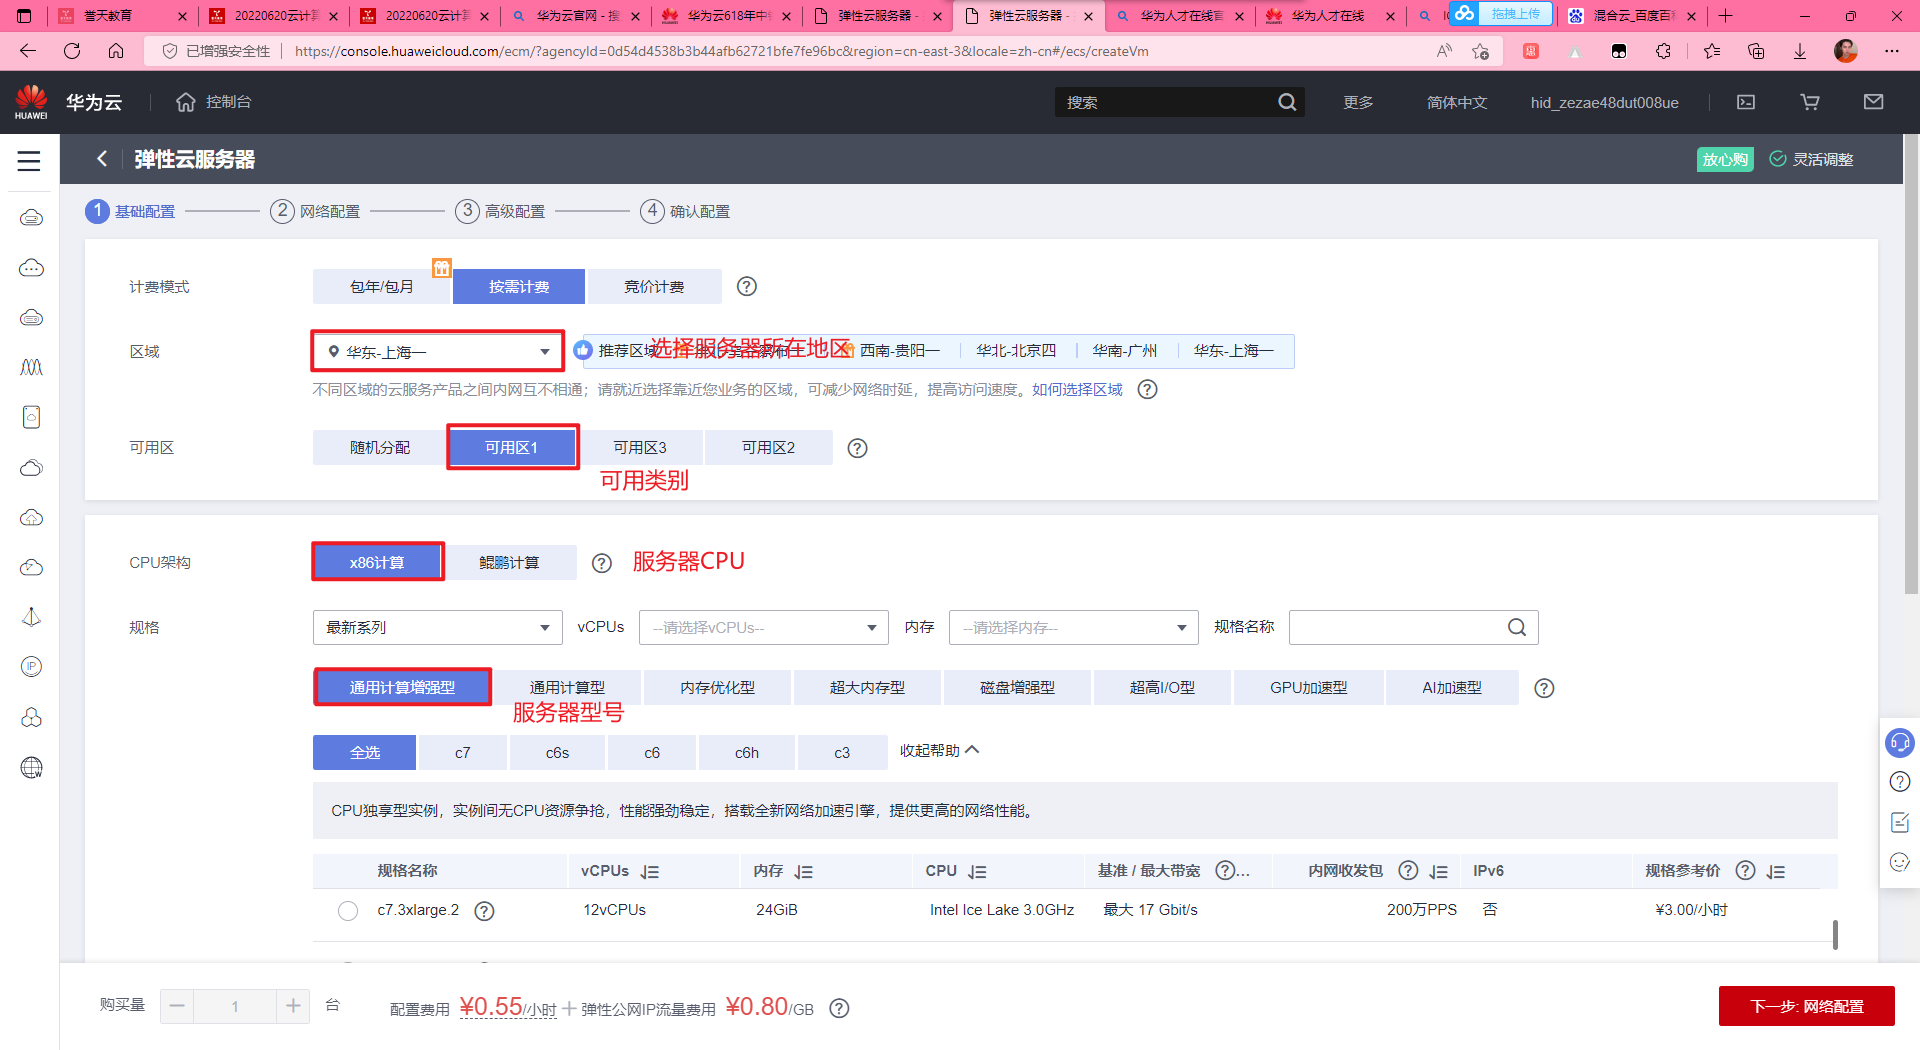The width and height of the screenshot is (1920, 1050).
Task: Open the 区域 region dropdown
Action: pos(437,352)
